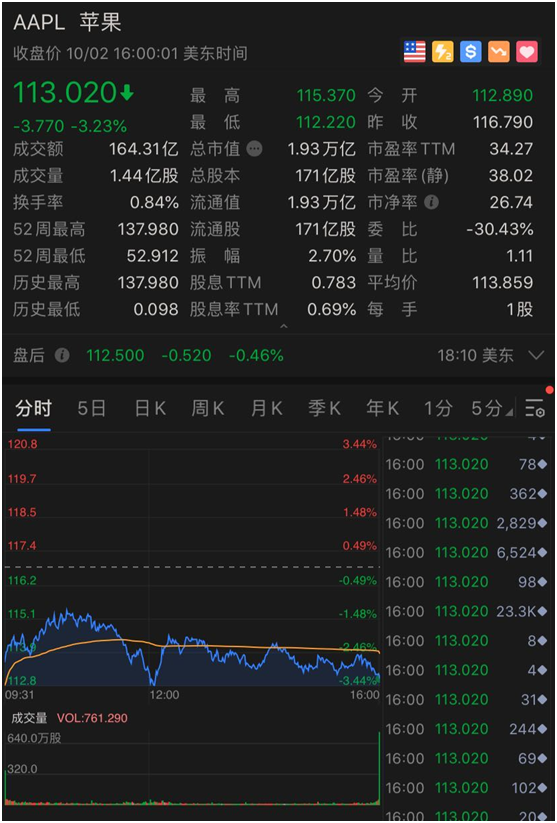Tap the 股息率TTM value 0.69%
Viewport: 557px width, 823px height.
pyautogui.click(x=332, y=310)
